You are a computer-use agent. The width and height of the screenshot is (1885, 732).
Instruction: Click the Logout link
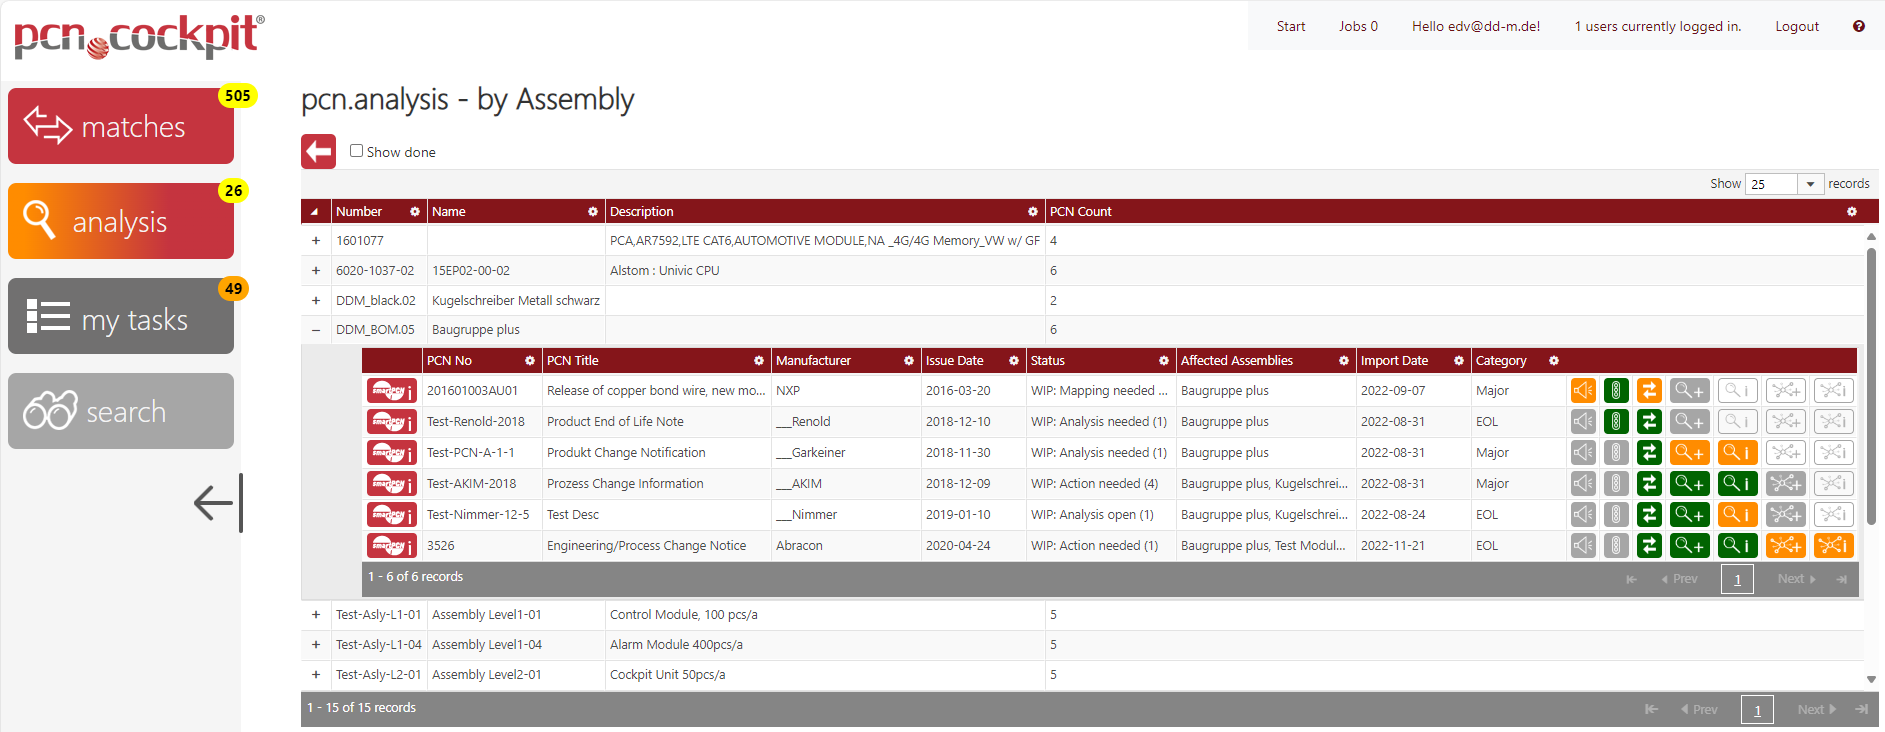(1796, 26)
